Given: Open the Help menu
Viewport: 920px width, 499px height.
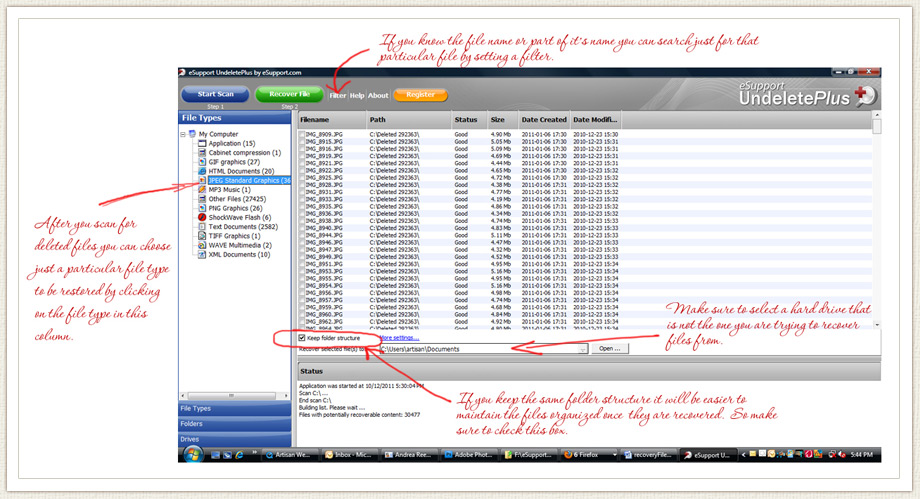Looking at the screenshot, I should pyautogui.click(x=357, y=95).
